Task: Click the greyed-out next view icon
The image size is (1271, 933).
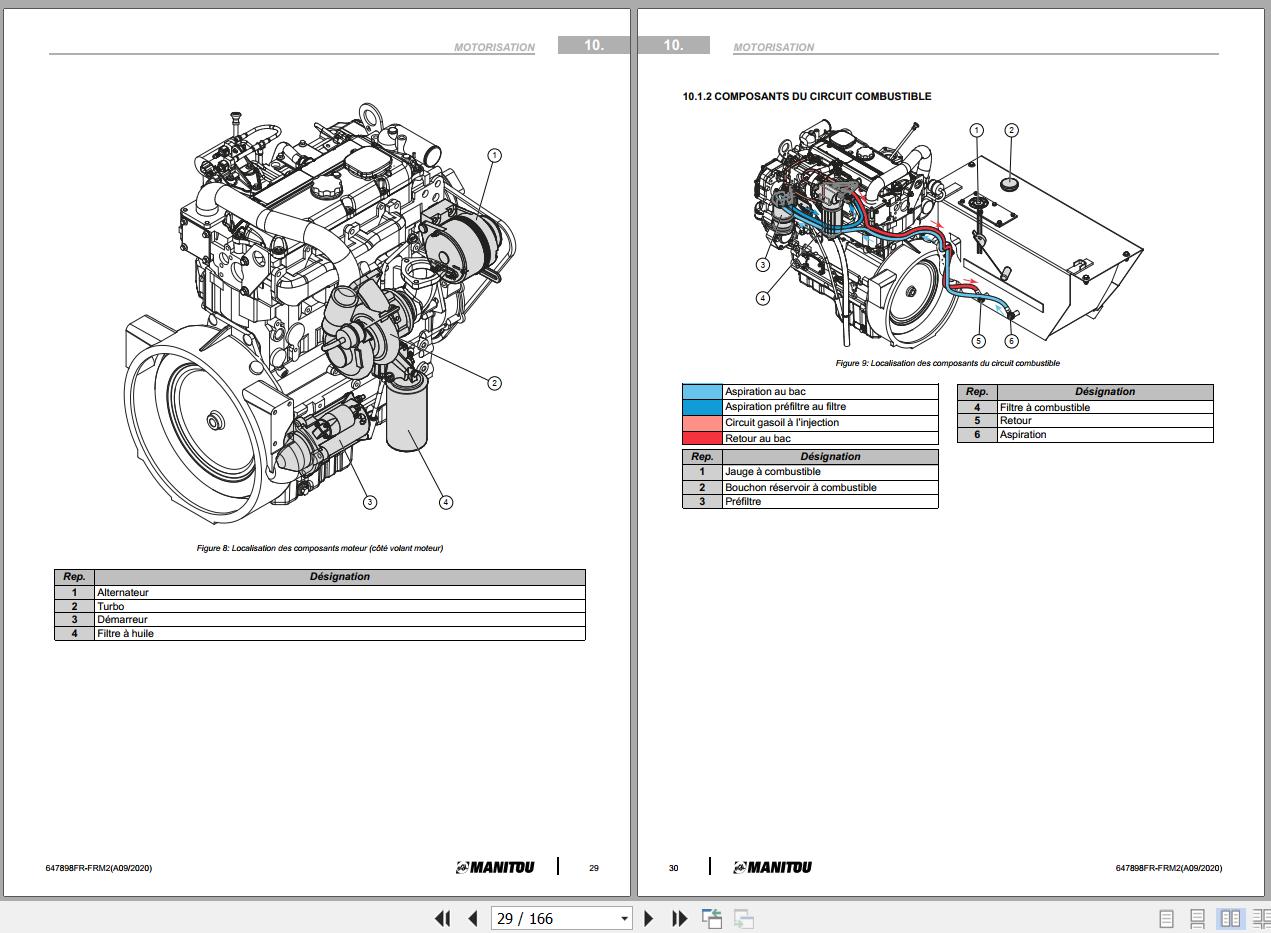Action: (743, 918)
